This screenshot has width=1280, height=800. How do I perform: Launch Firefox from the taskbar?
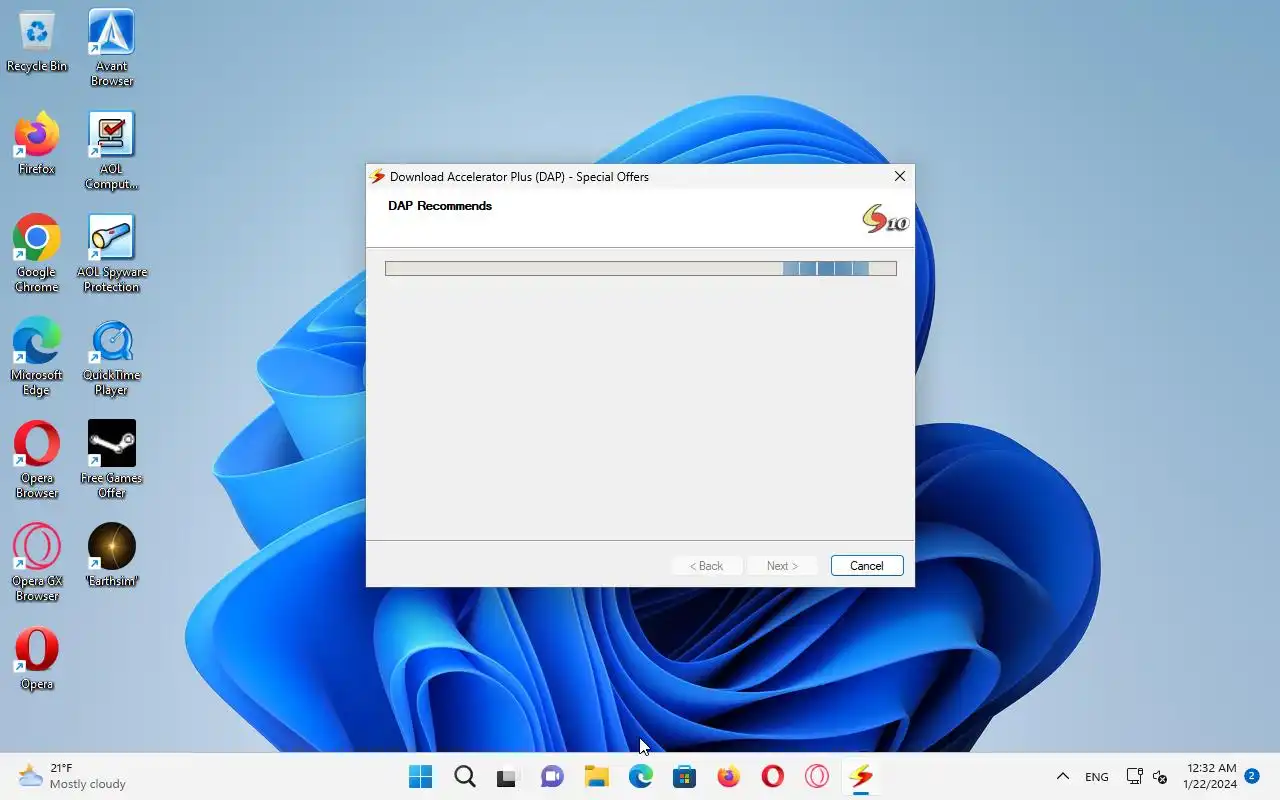(729, 776)
